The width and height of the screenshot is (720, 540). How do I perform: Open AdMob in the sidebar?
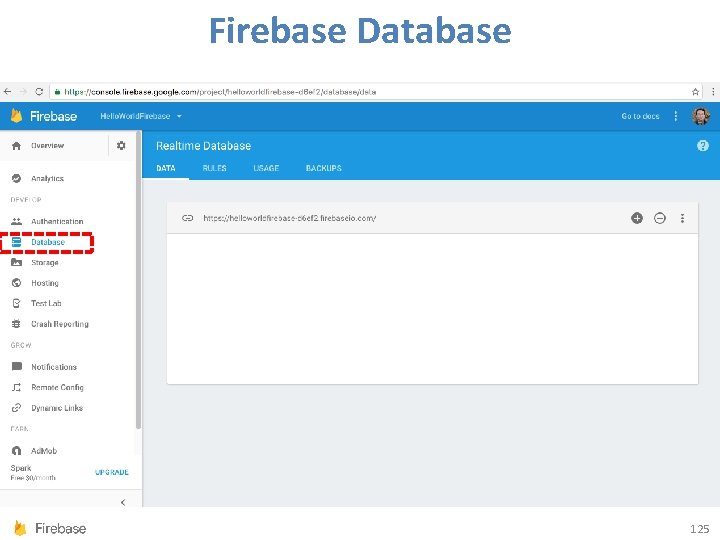pyautogui.click(x=34, y=451)
